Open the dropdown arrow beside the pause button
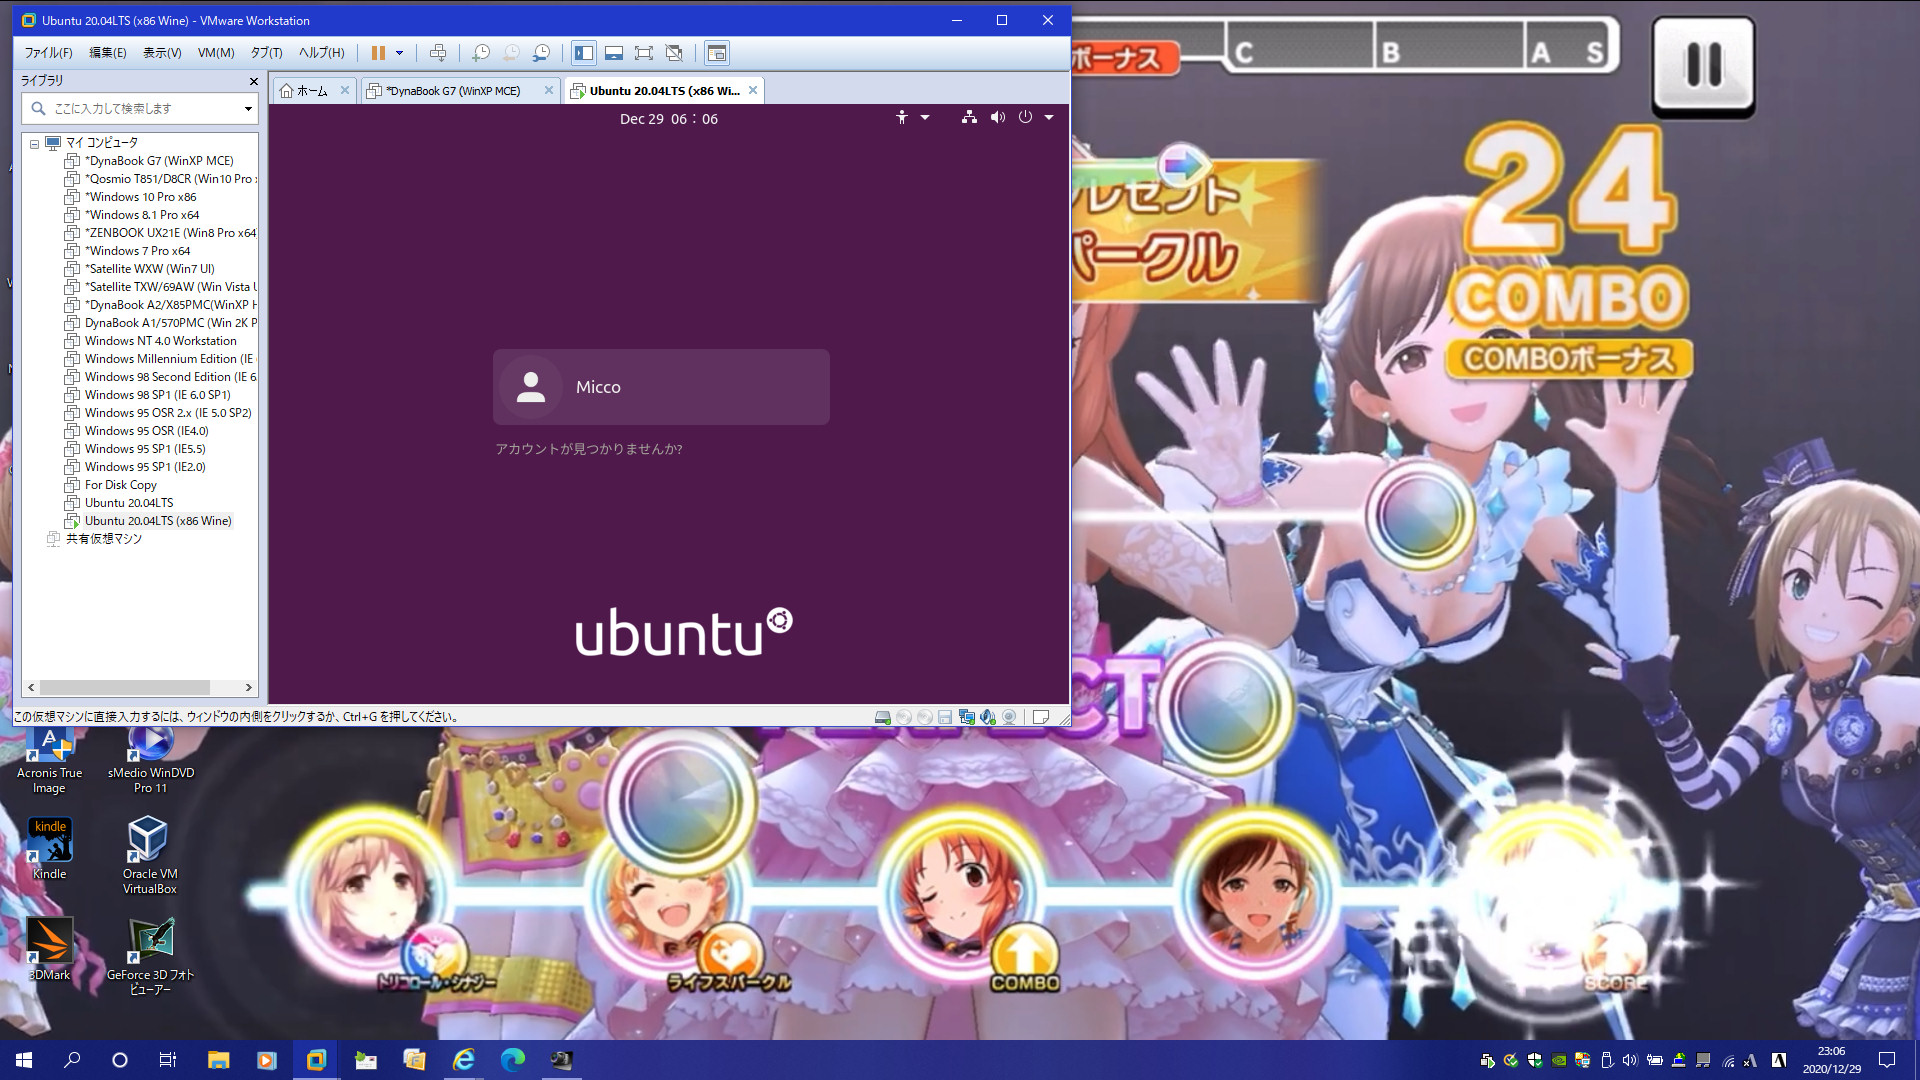This screenshot has height=1080, width=1920. [x=400, y=53]
